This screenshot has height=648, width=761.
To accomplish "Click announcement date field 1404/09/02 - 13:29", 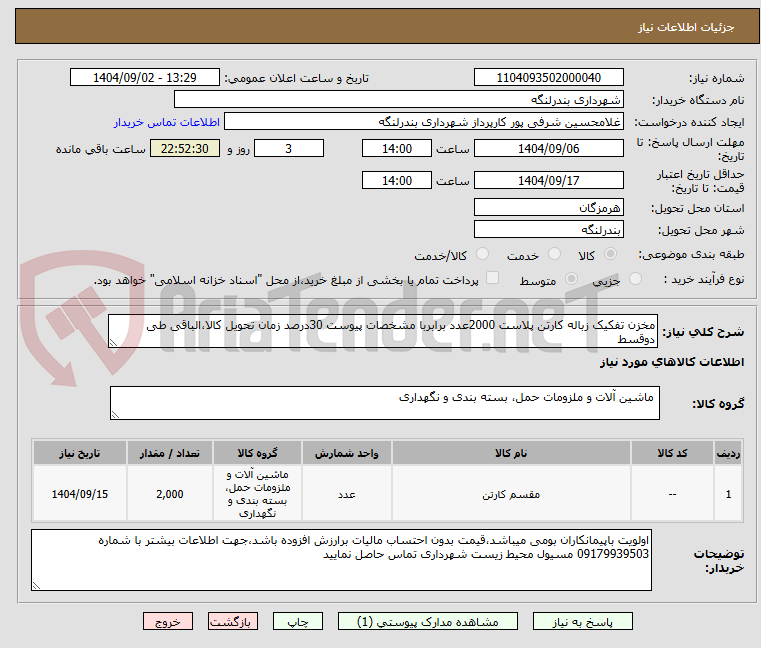I will click(x=145, y=78).
